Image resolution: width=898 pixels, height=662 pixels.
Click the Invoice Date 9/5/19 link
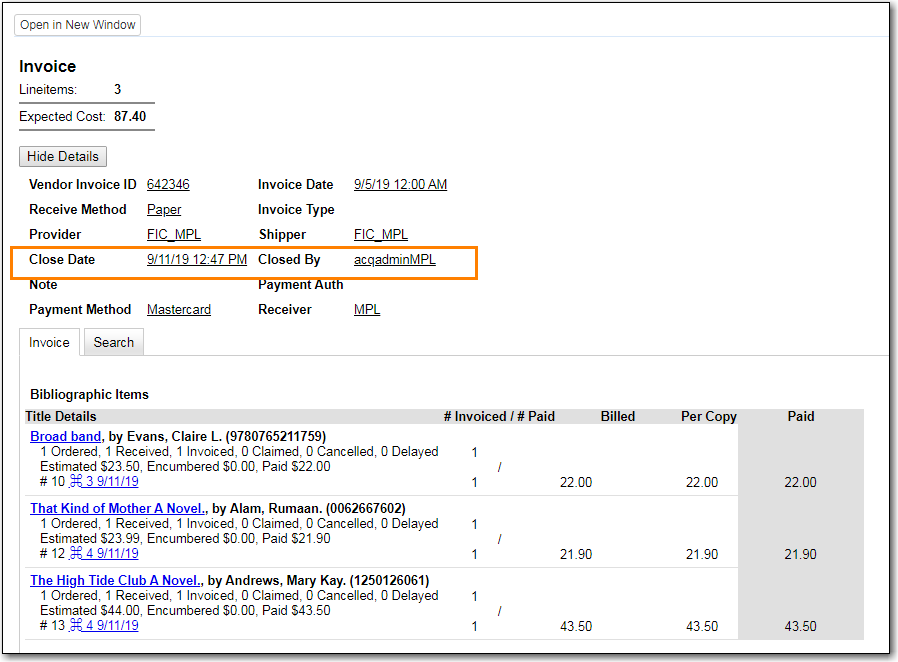tap(401, 184)
